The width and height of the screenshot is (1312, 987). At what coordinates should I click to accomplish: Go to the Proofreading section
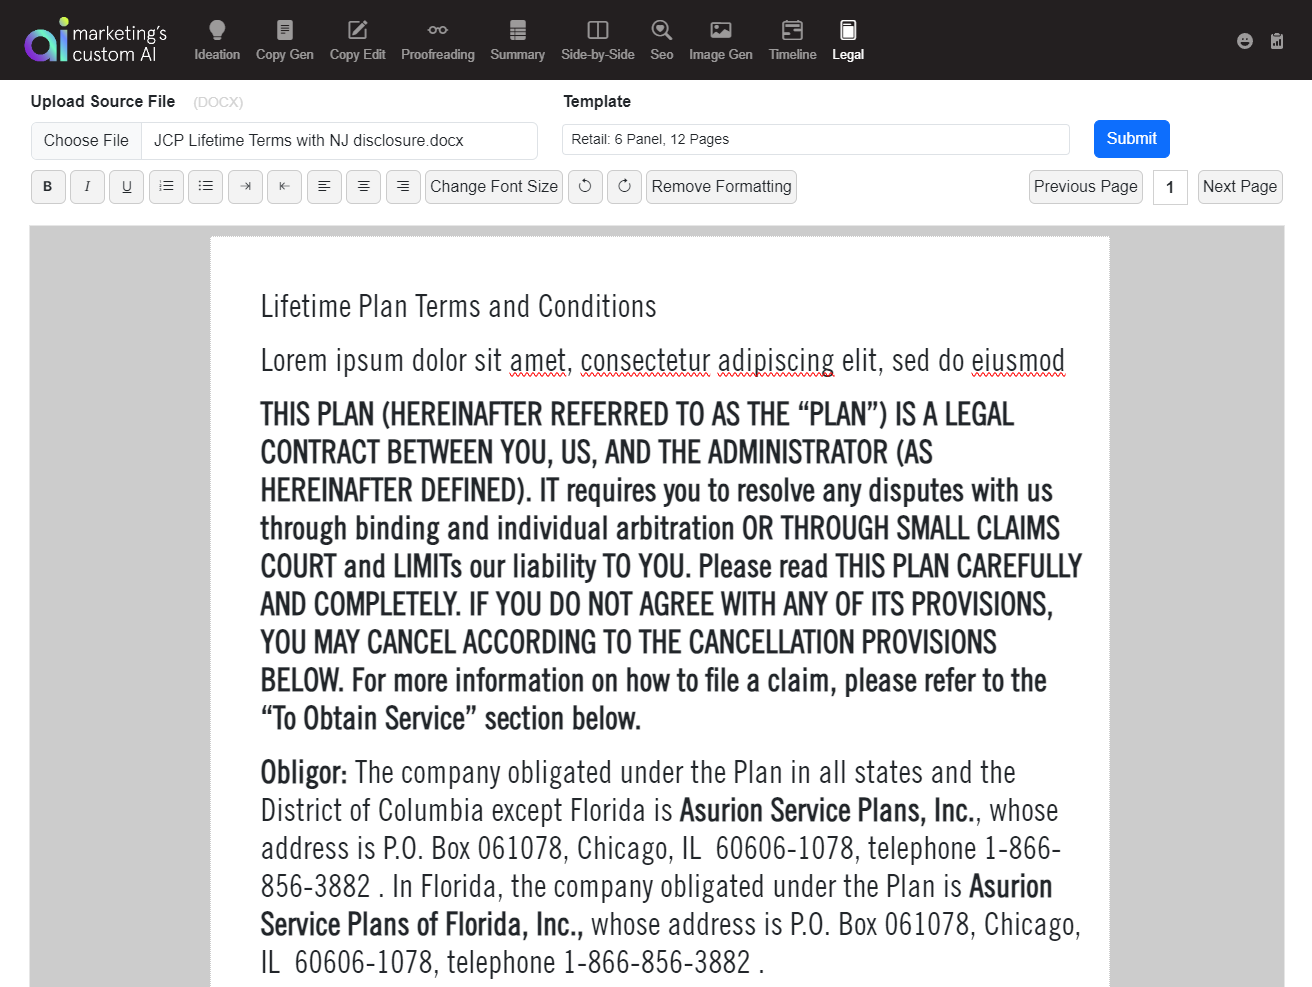pos(438,40)
